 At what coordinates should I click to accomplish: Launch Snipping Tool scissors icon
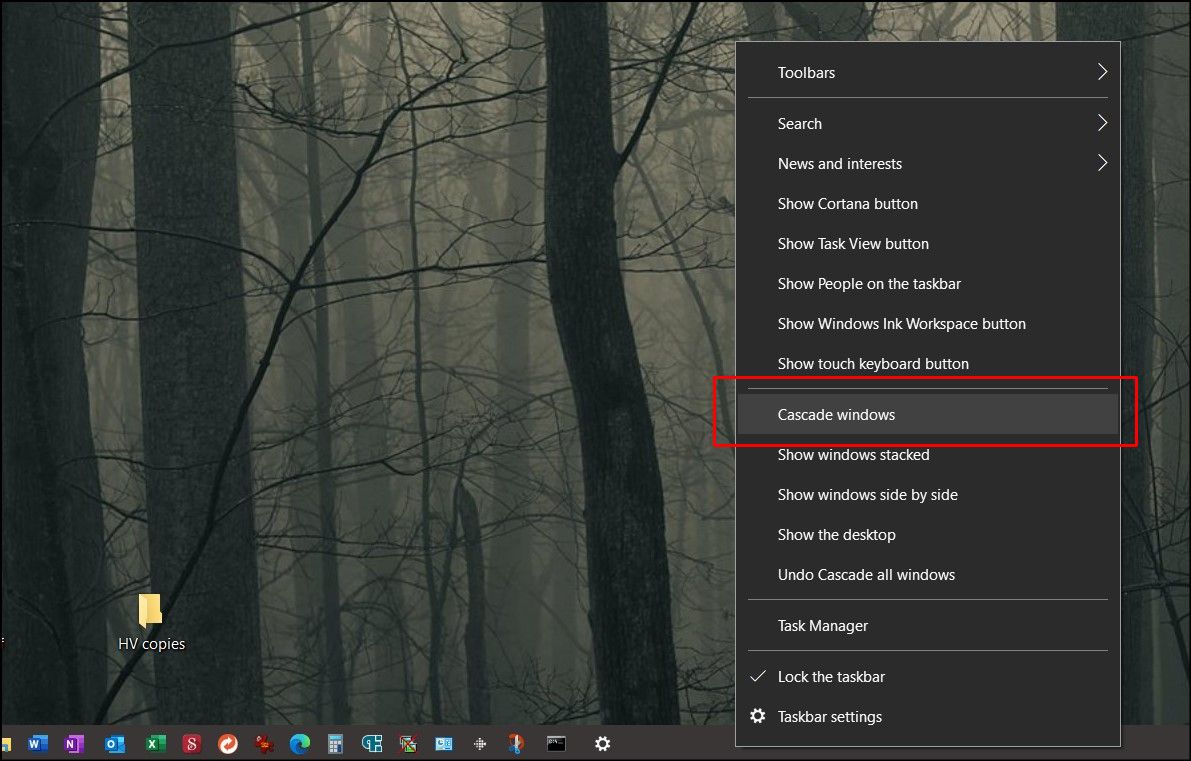click(x=517, y=744)
